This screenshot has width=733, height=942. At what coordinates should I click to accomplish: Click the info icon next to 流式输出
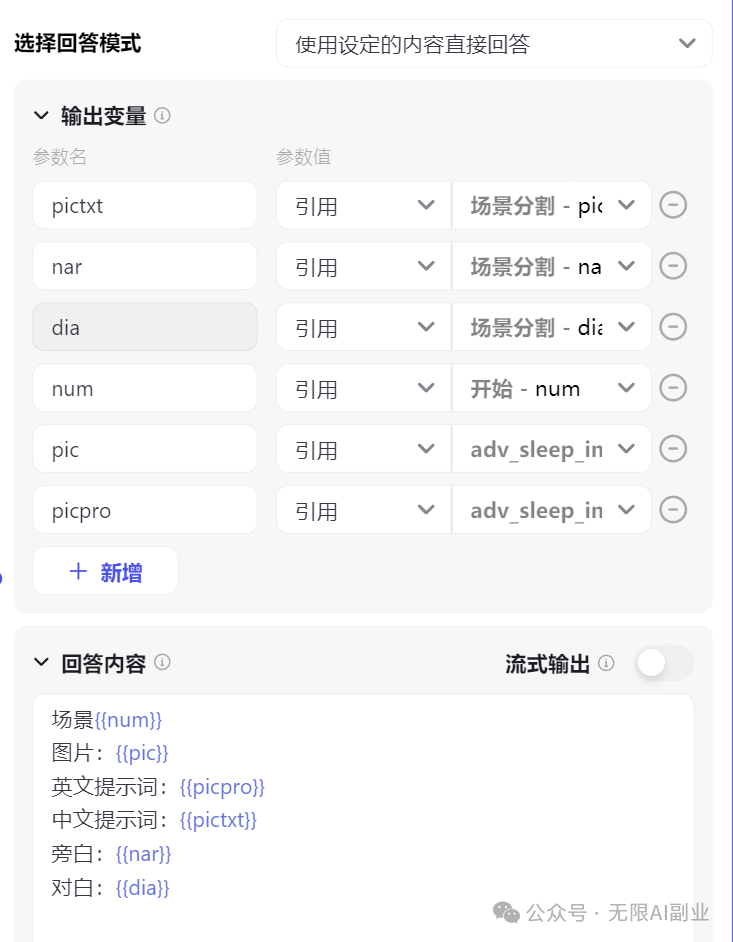point(606,663)
